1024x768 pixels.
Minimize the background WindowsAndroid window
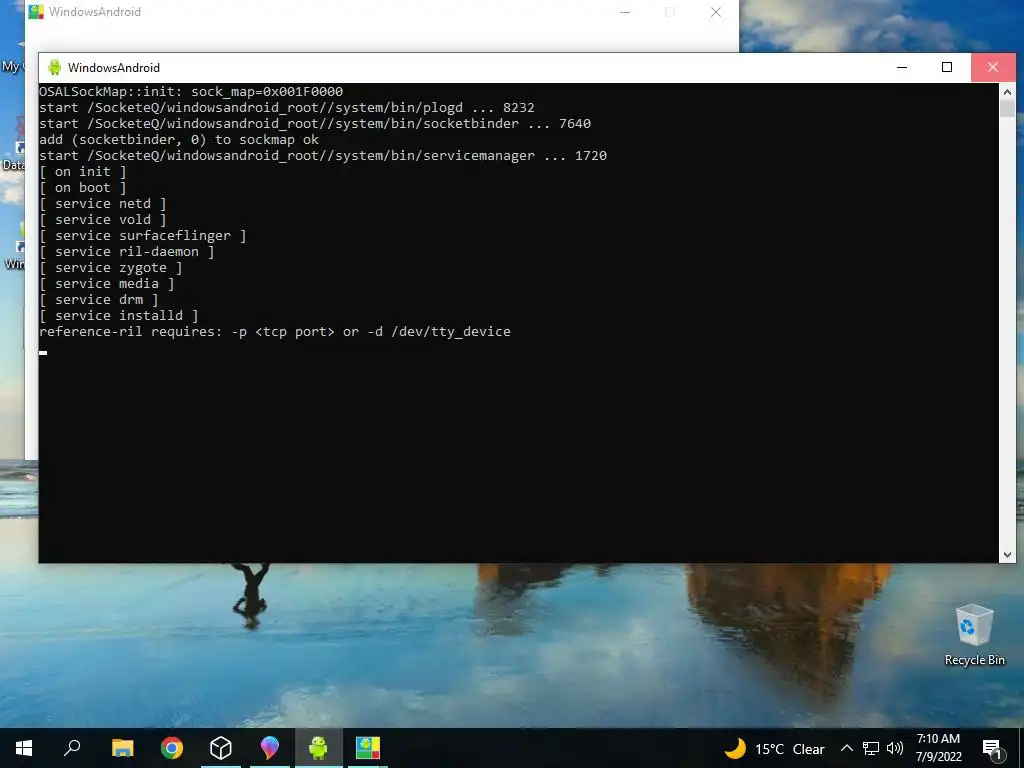[625, 12]
